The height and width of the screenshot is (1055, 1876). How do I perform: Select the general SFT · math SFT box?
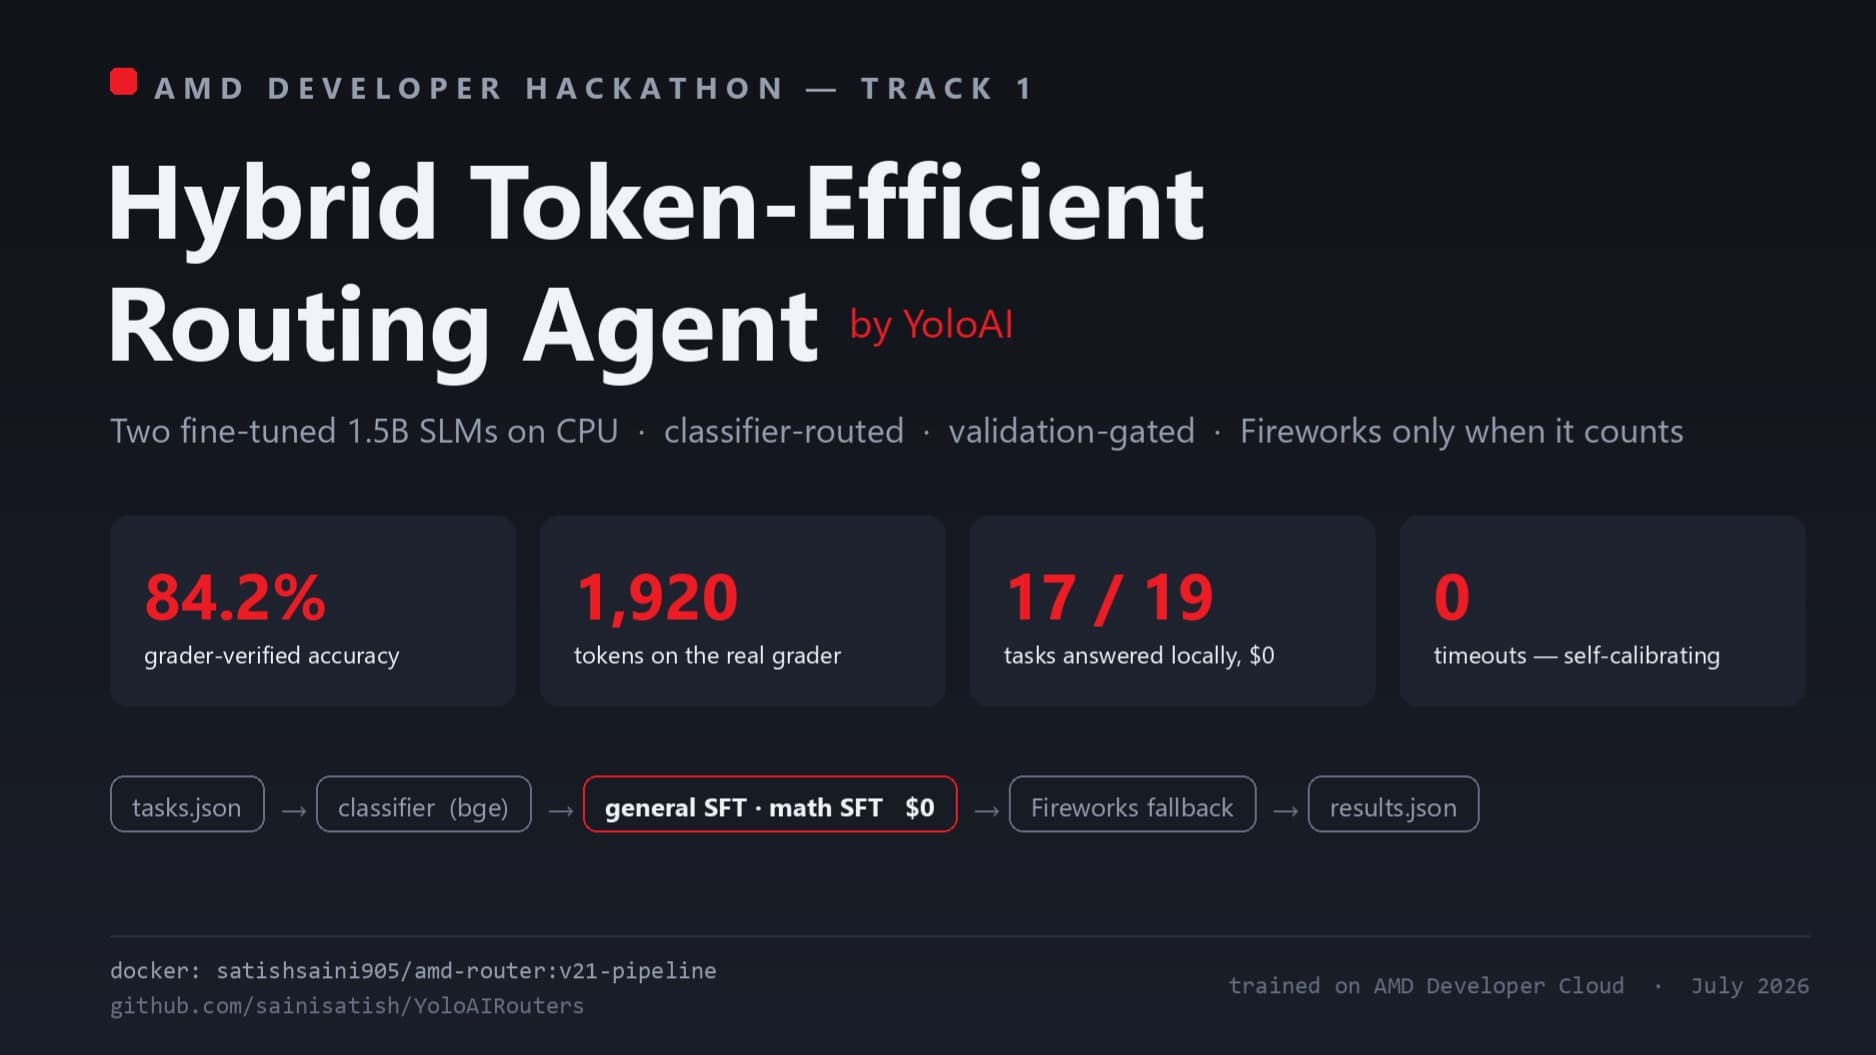click(x=770, y=804)
